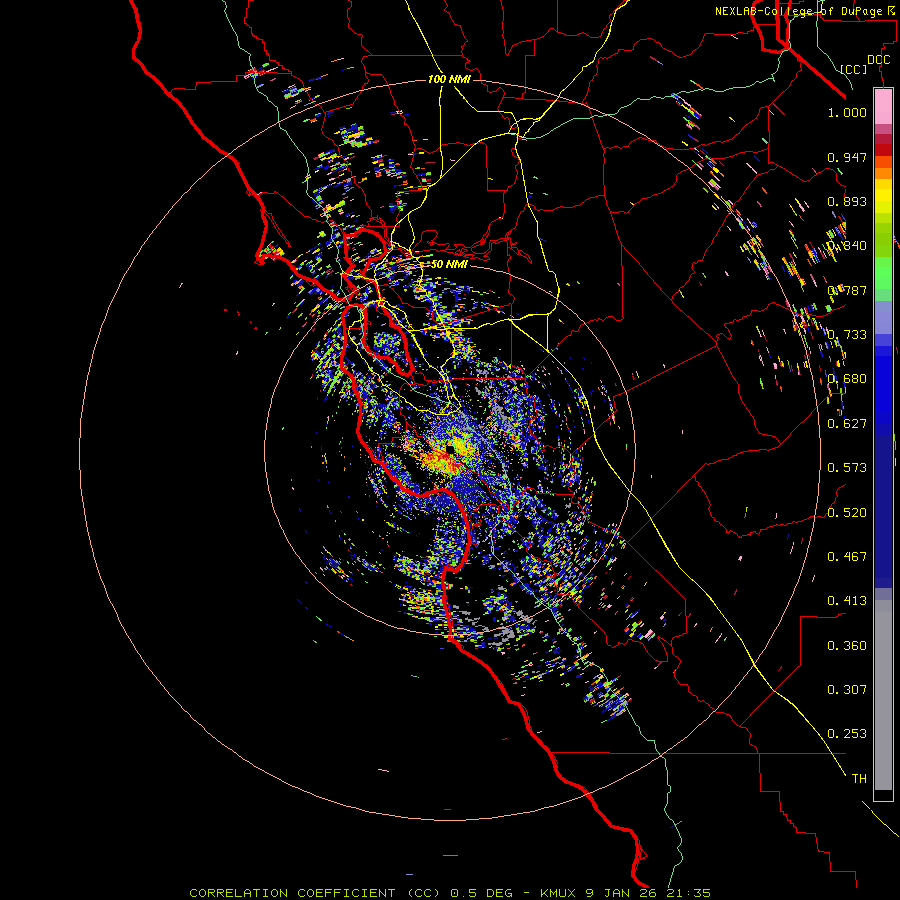Click the 0.947 legend value

(x=847, y=157)
